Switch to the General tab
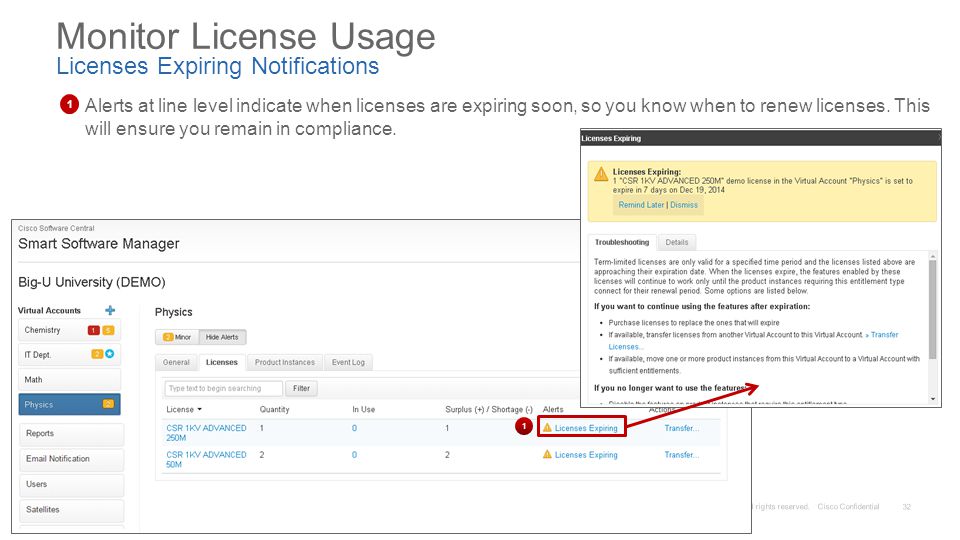The width and height of the screenshot is (960, 540). point(176,362)
